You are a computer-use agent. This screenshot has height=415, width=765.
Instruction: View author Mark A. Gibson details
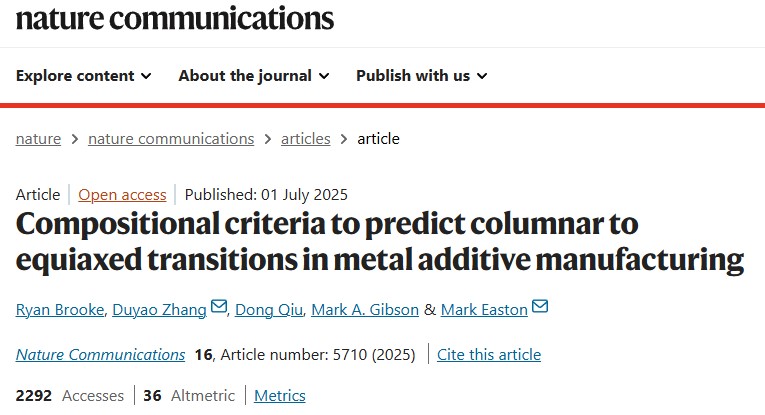pyautogui.click(x=364, y=309)
